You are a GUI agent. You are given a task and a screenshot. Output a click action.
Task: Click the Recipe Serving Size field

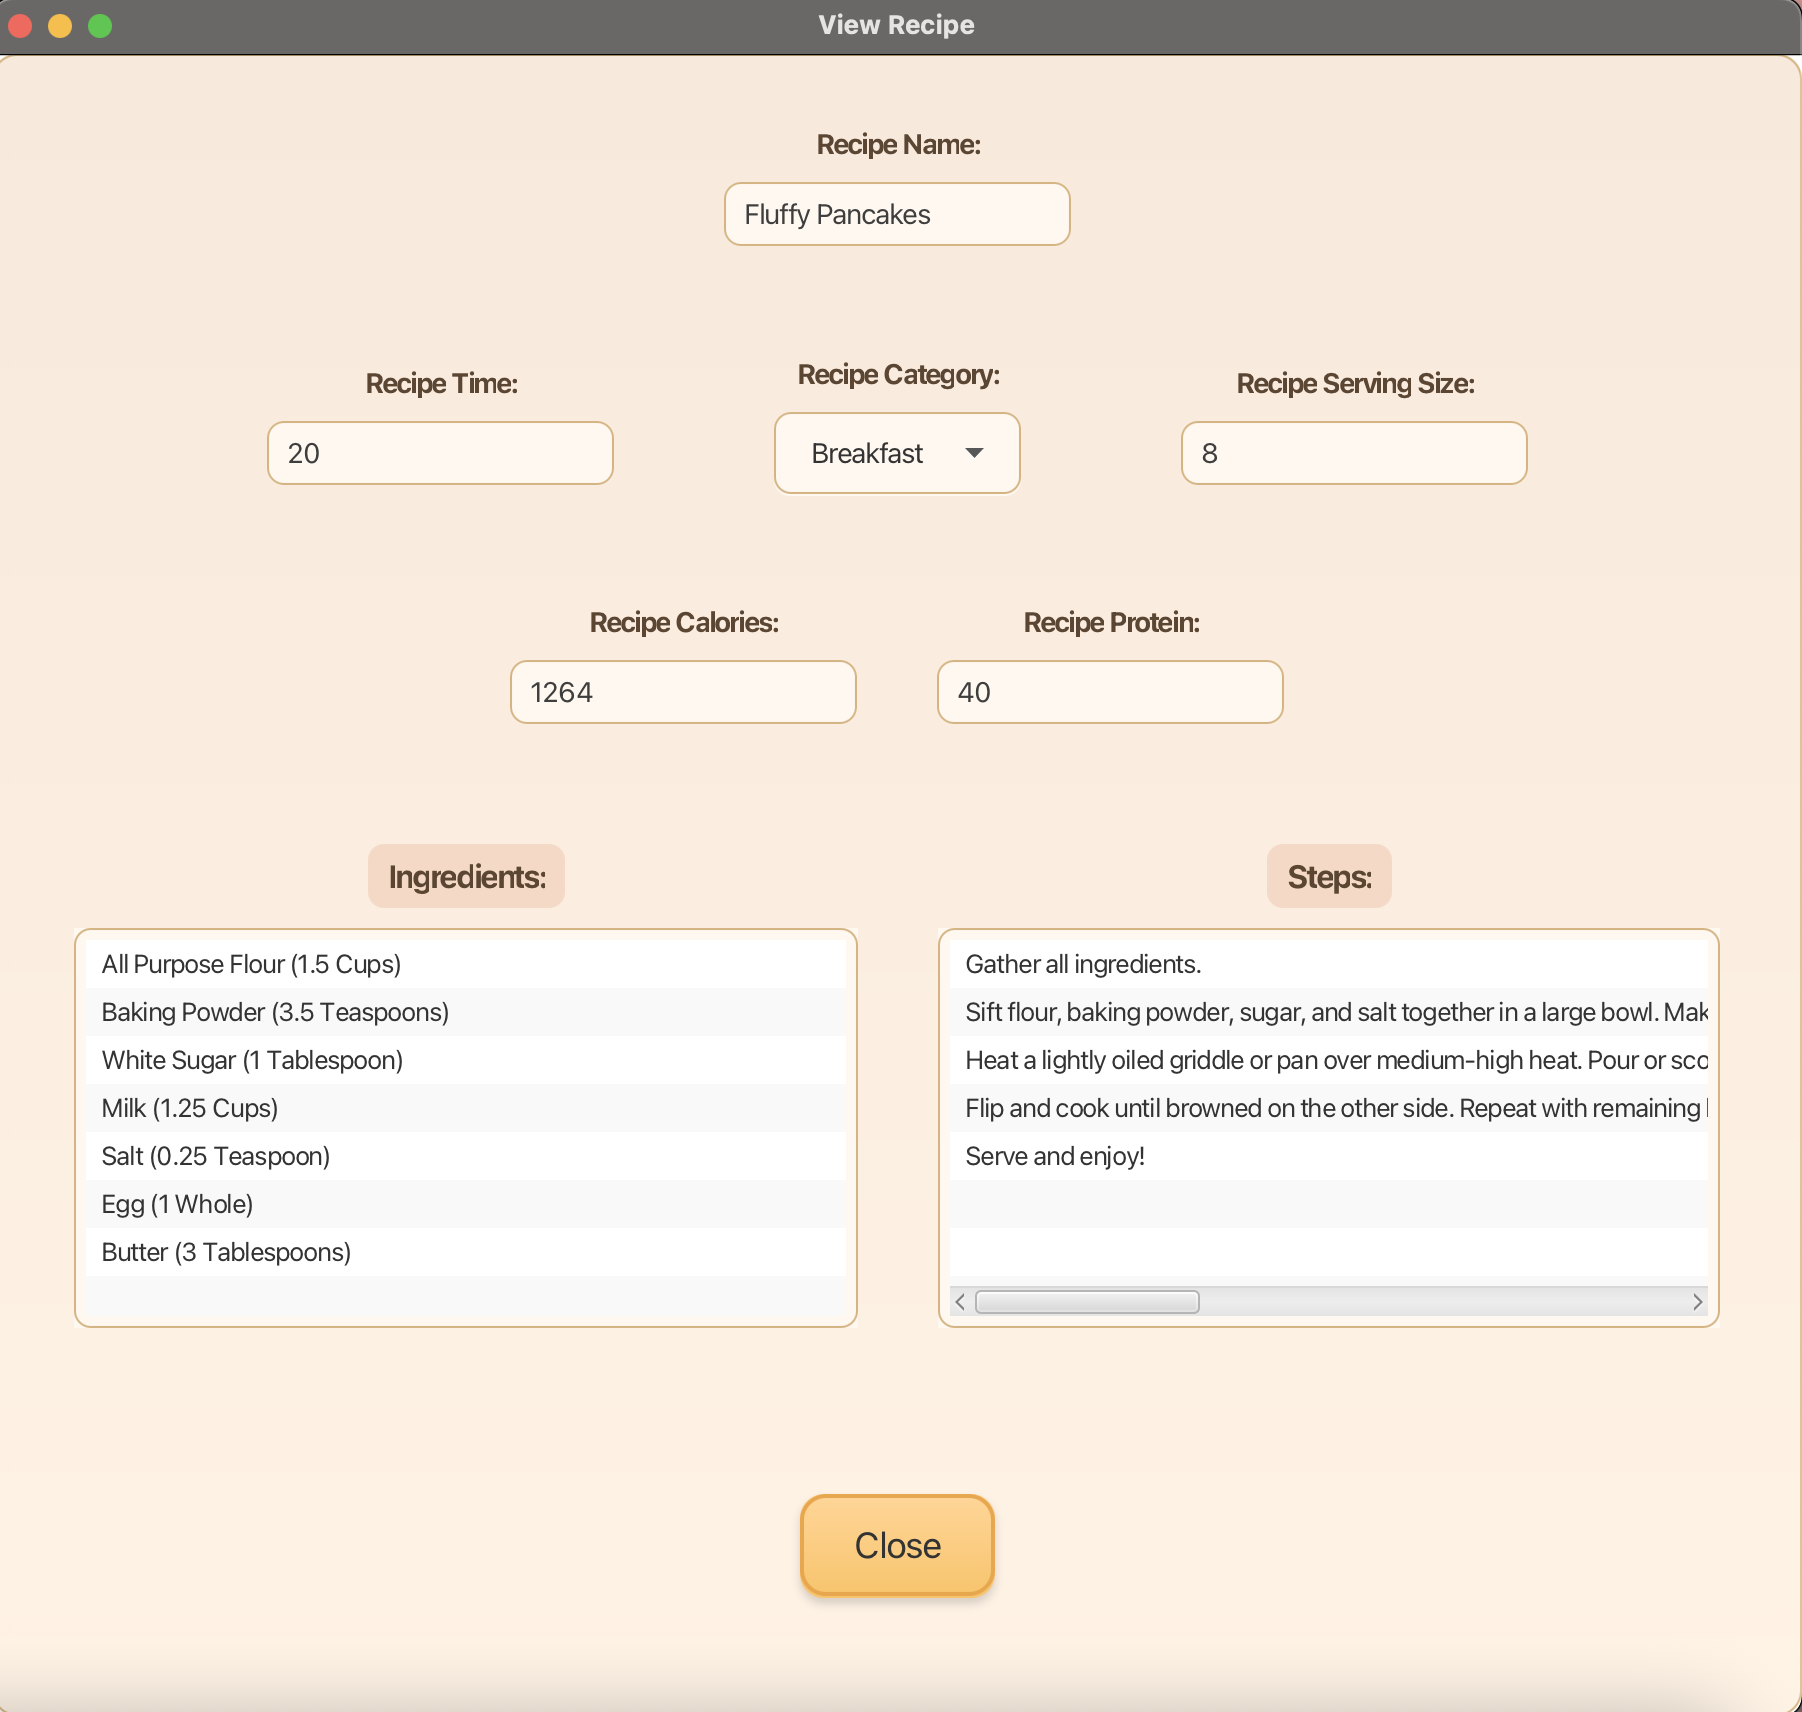pyautogui.click(x=1353, y=453)
